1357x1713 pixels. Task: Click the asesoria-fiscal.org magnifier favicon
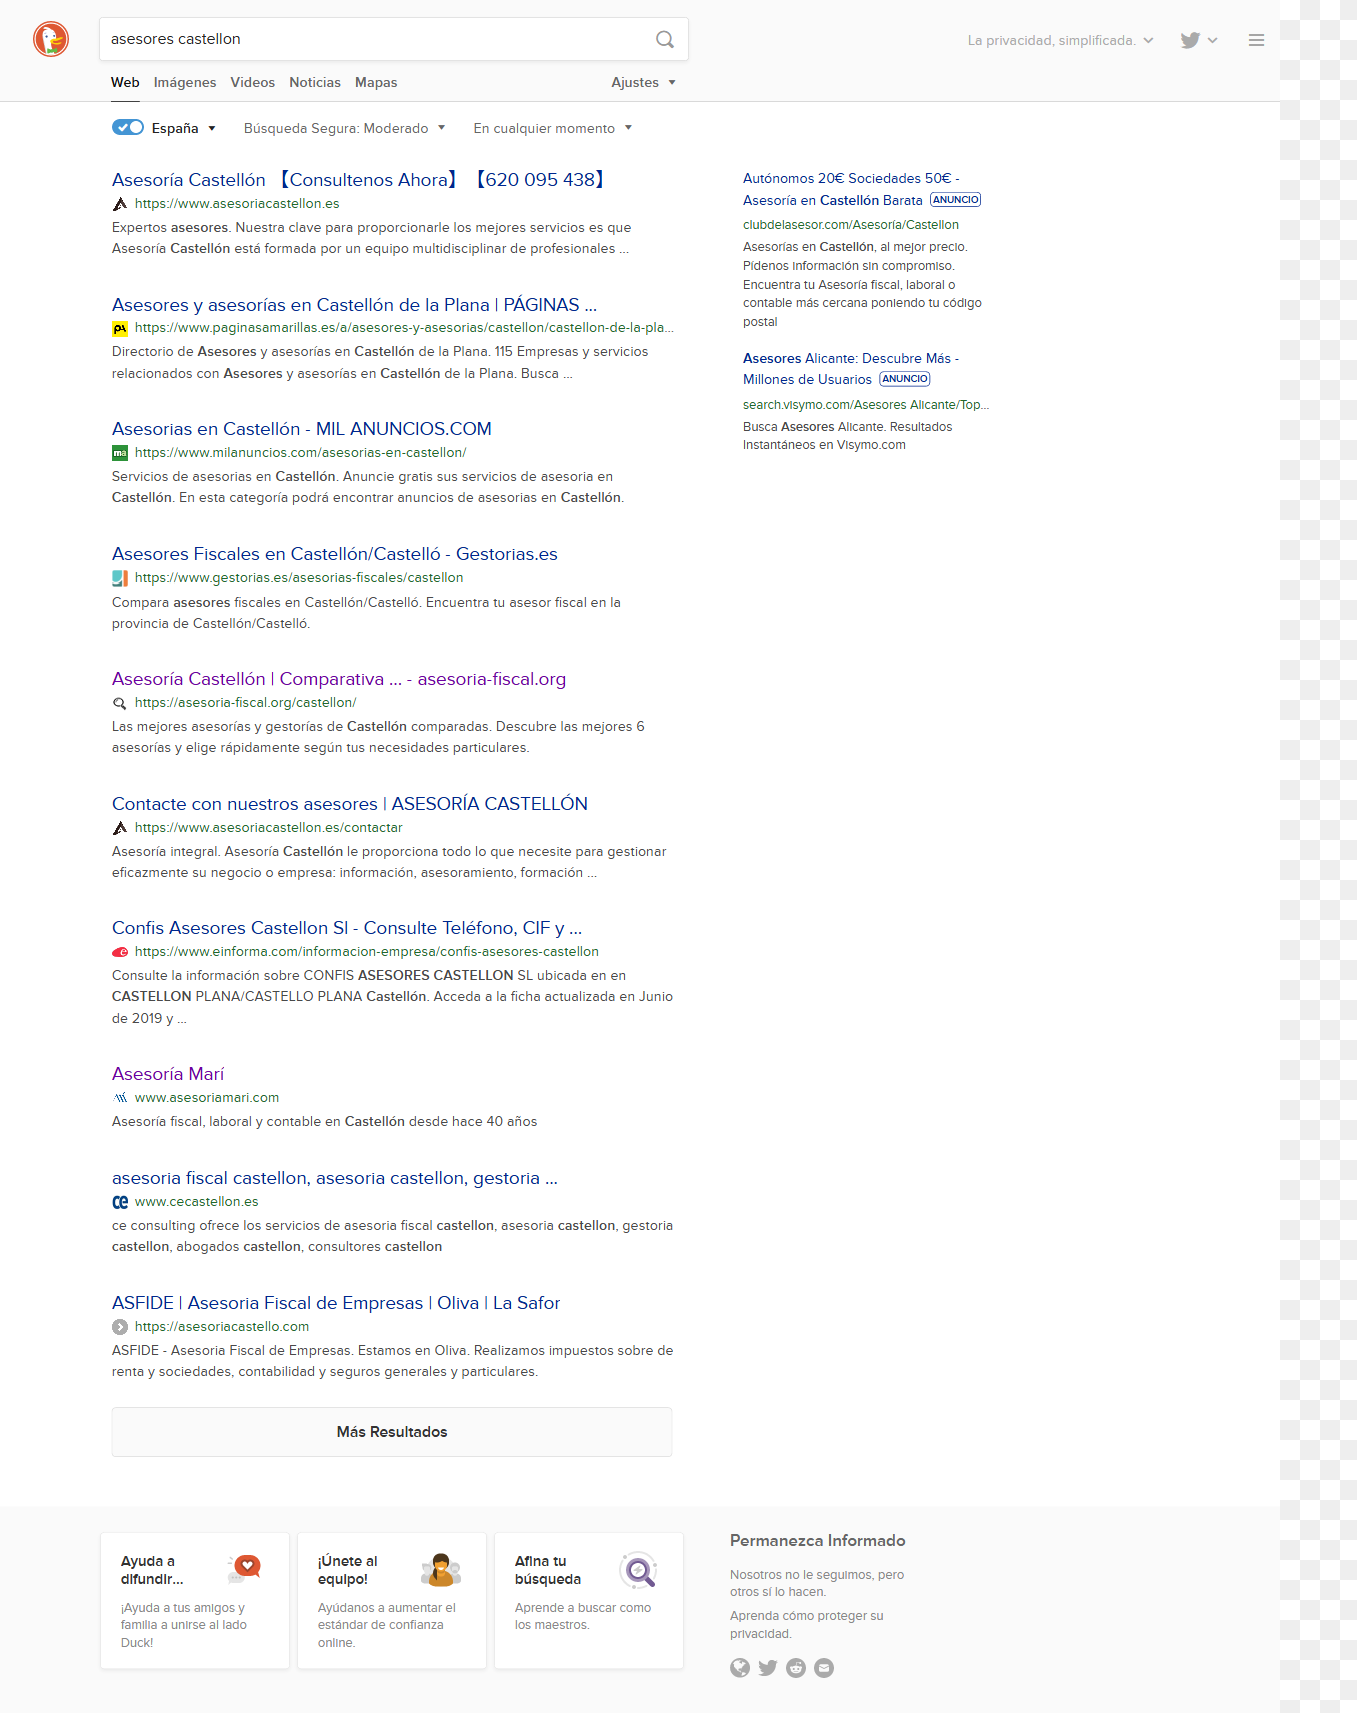coord(120,703)
